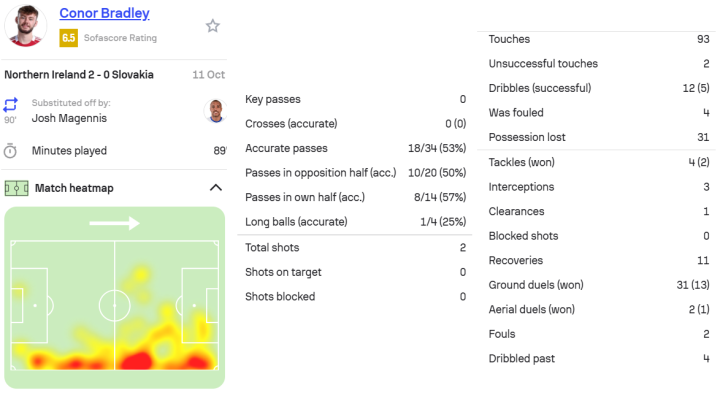The width and height of the screenshot is (720, 393).
Task: Open the Northern Ireland 2 - 0 Slovakia match
Action: [79, 74]
